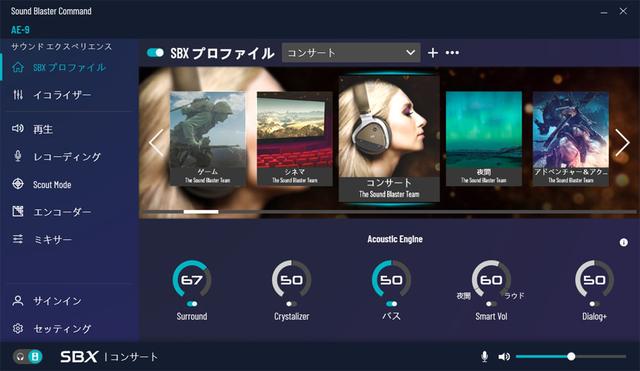Screen dimensions: 640x371
Task: Open the コンサート profile dropdown
Action: click(x=351, y=53)
